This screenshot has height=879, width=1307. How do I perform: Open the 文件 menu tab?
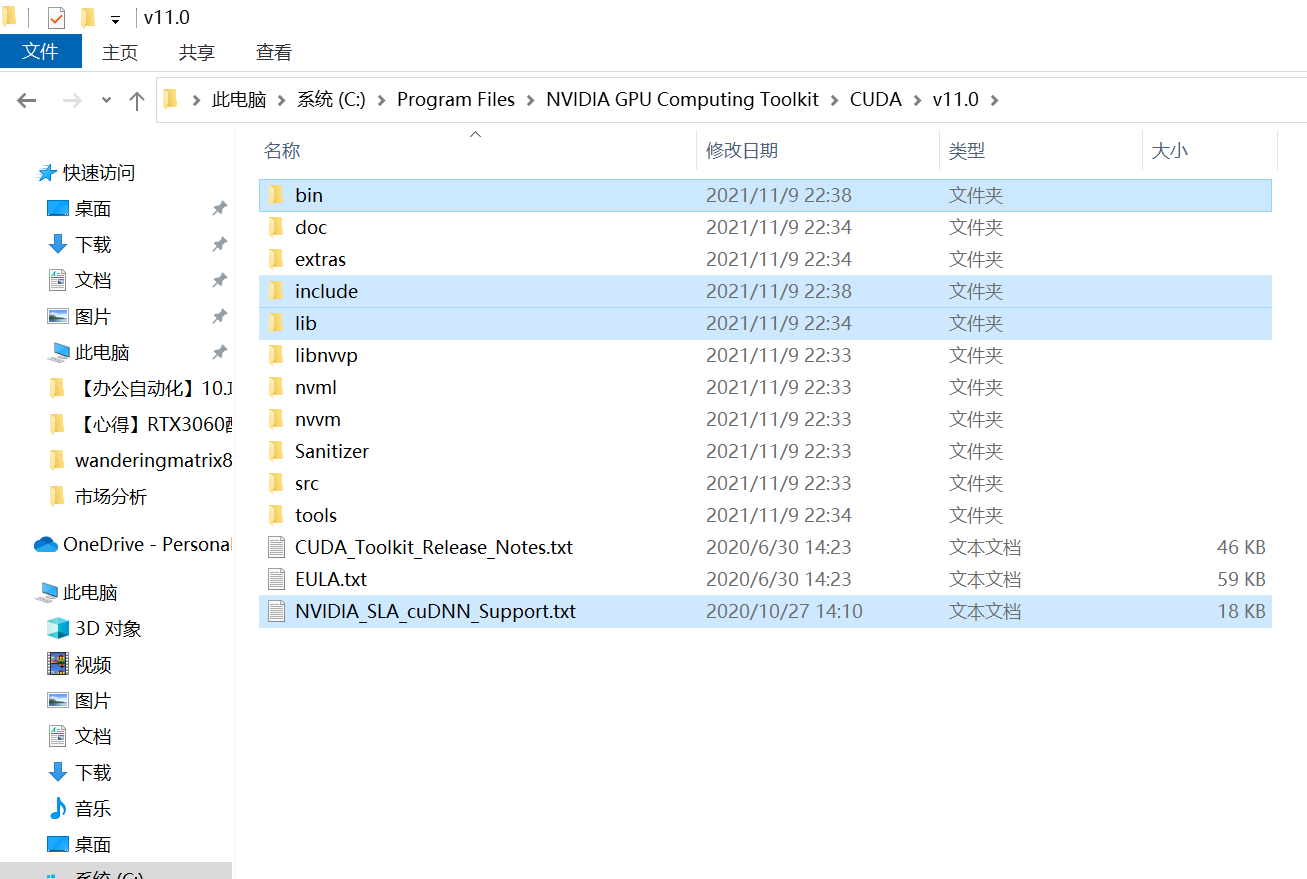coord(40,52)
